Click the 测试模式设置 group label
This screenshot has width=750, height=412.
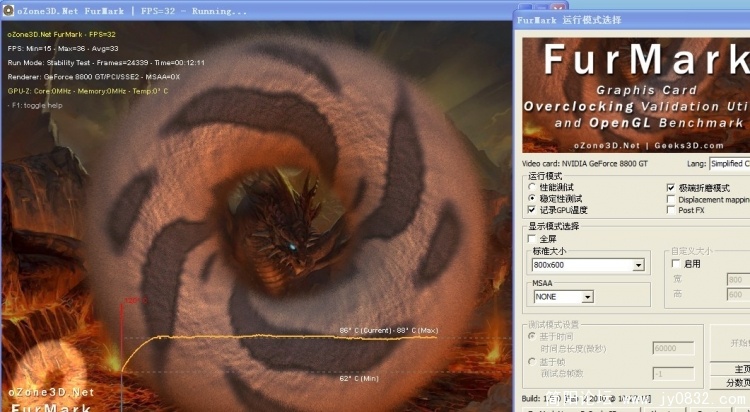[553, 324]
